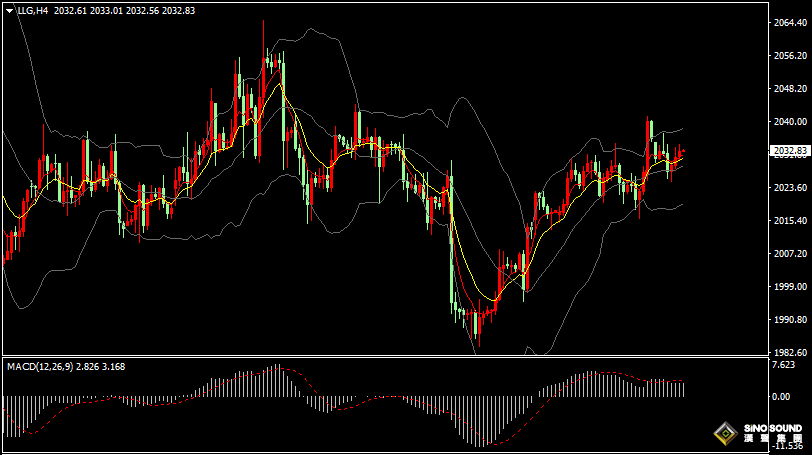Select the current price tag 2032.83

click(789, 151)
